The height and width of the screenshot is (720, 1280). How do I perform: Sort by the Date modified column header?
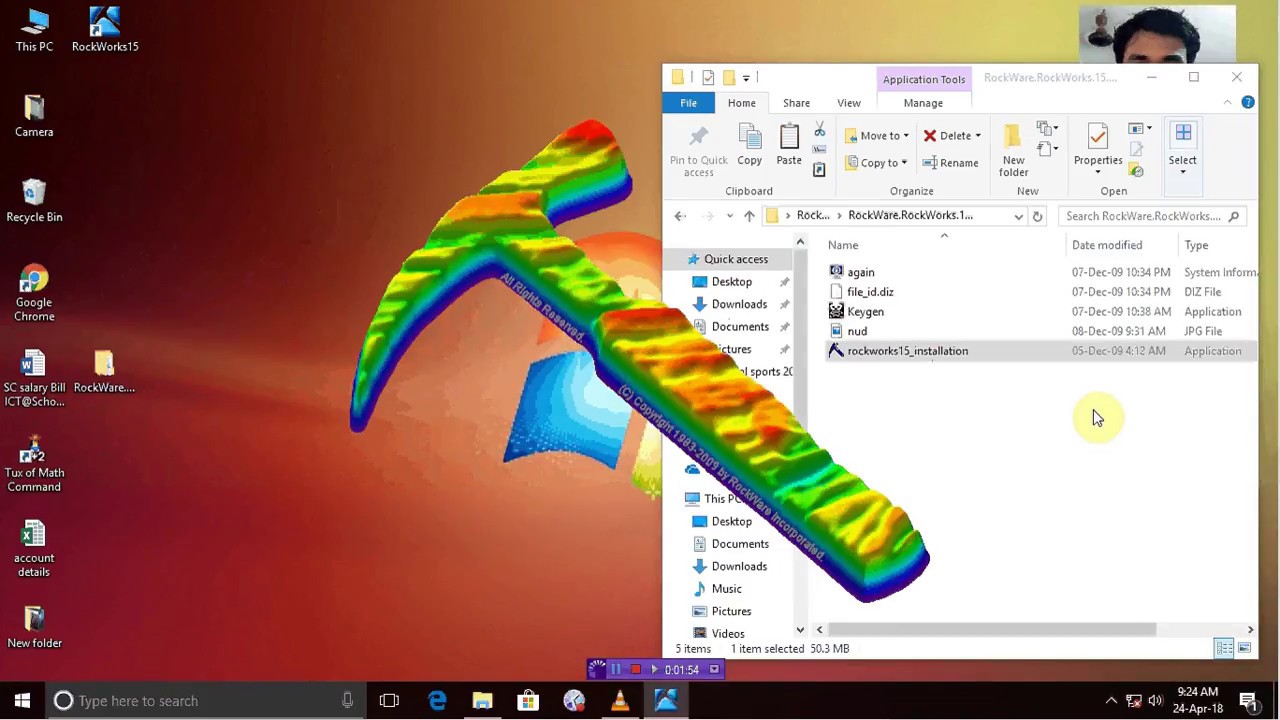pos(1107,245)
